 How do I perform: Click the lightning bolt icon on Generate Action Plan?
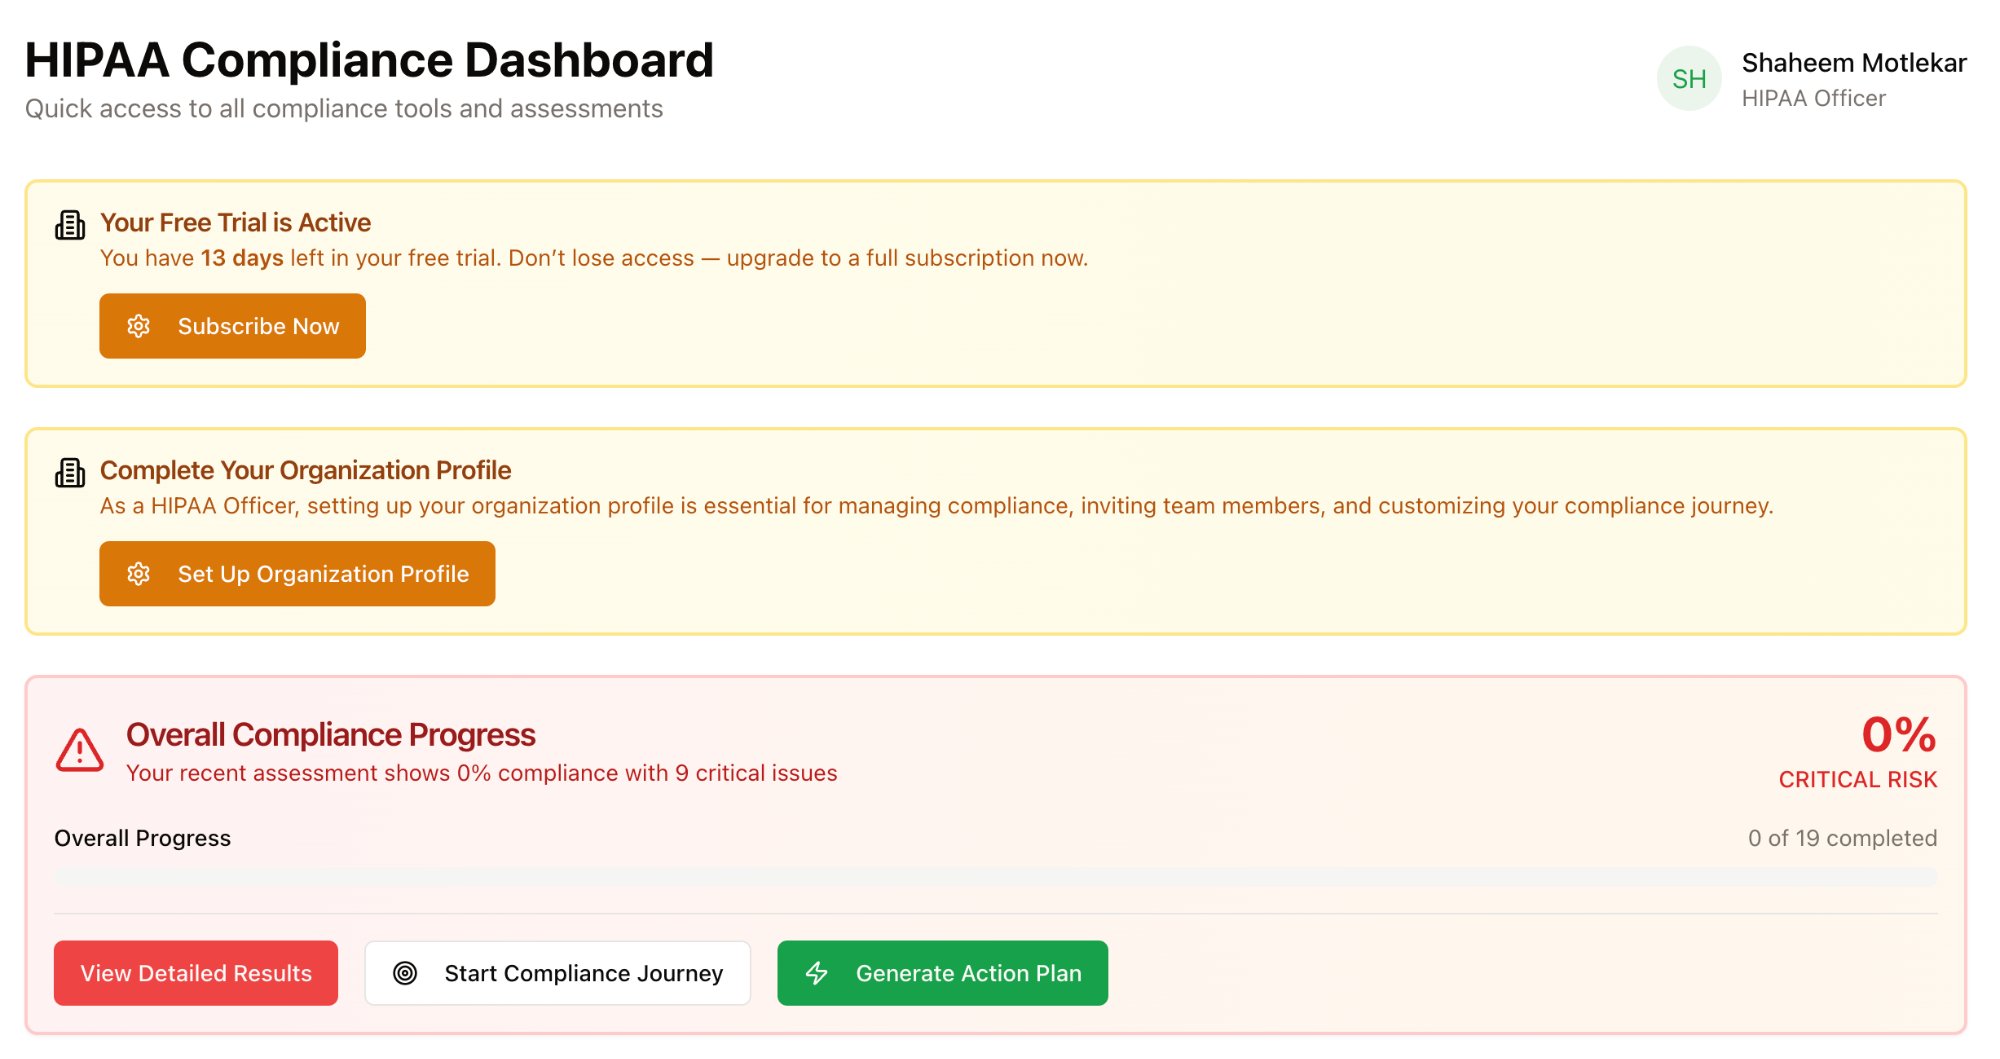coord(817,972)
